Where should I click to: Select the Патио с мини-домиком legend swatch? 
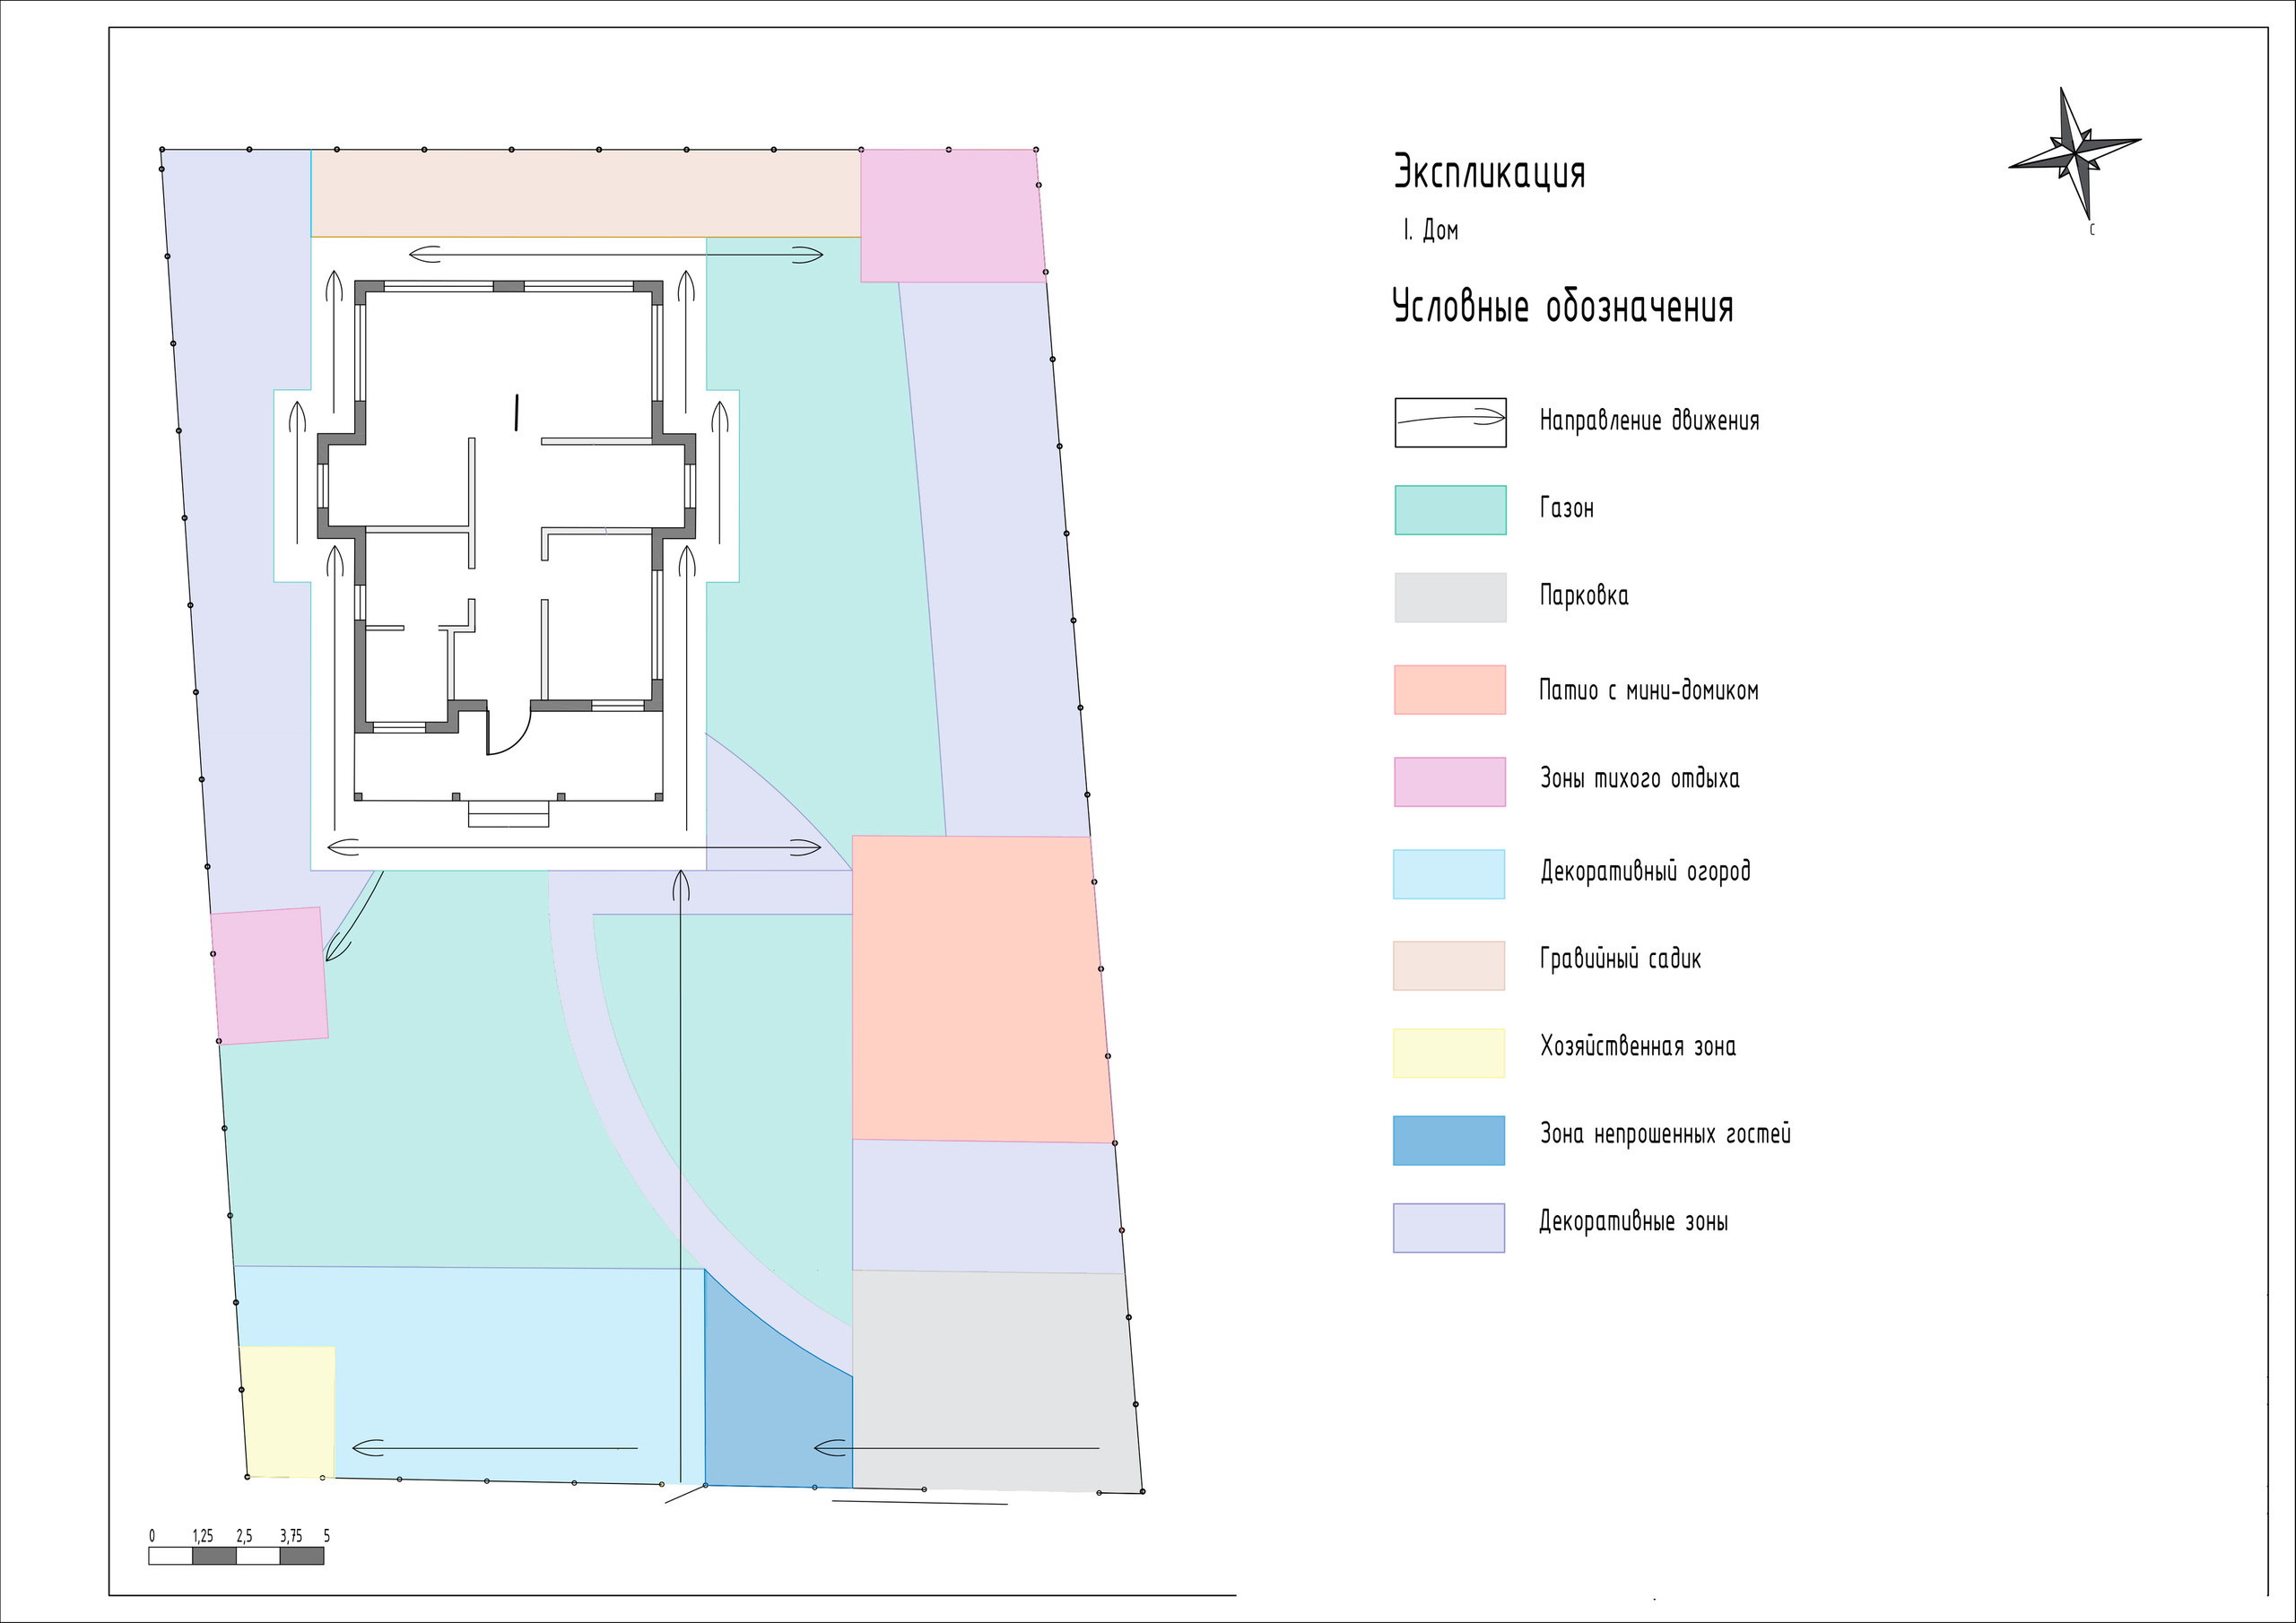pyautogui.click(x=1450, y=690)
